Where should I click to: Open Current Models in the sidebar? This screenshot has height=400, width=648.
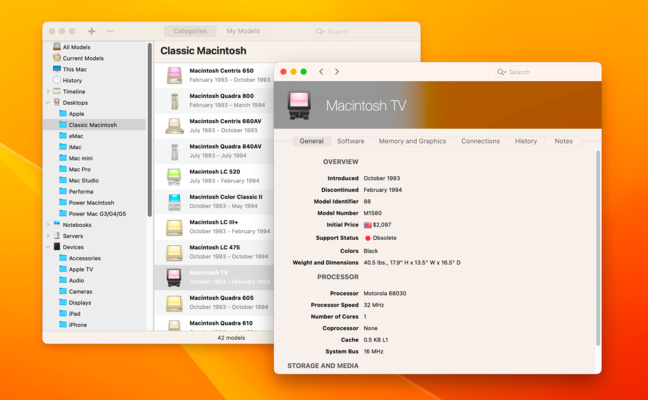[78, 58]
